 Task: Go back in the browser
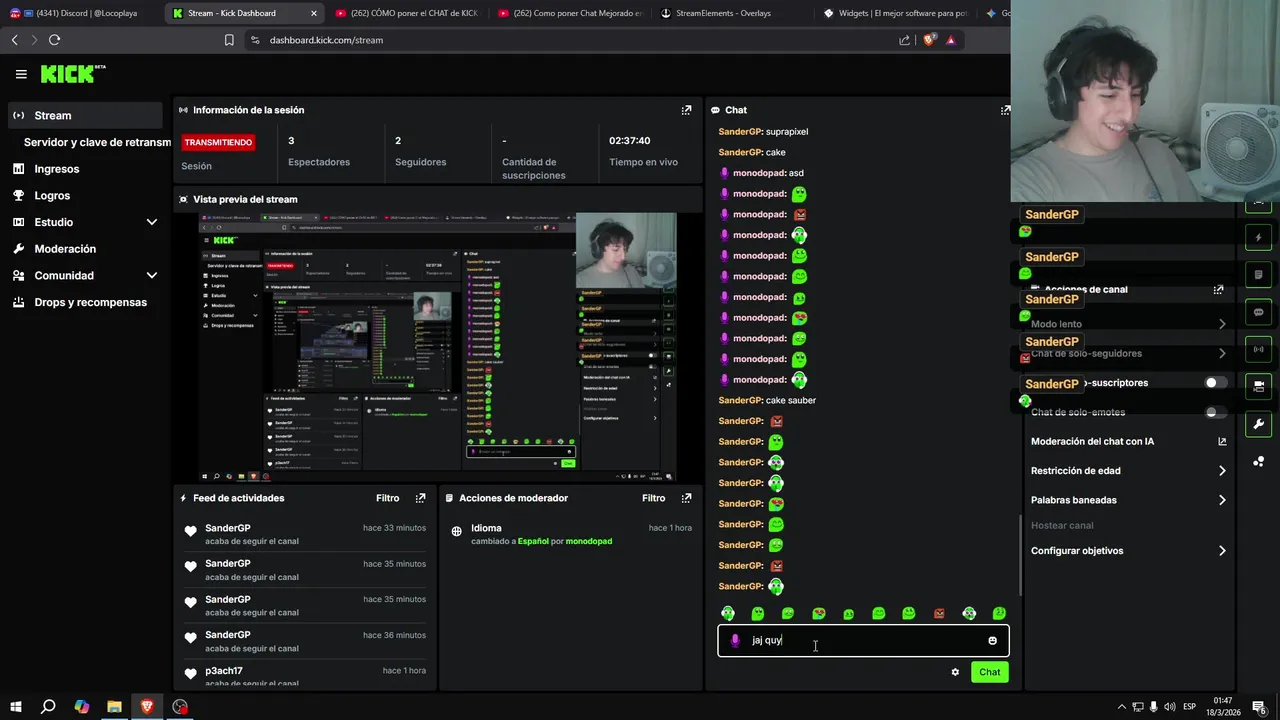pyautogui.click(x=14, y=40)
